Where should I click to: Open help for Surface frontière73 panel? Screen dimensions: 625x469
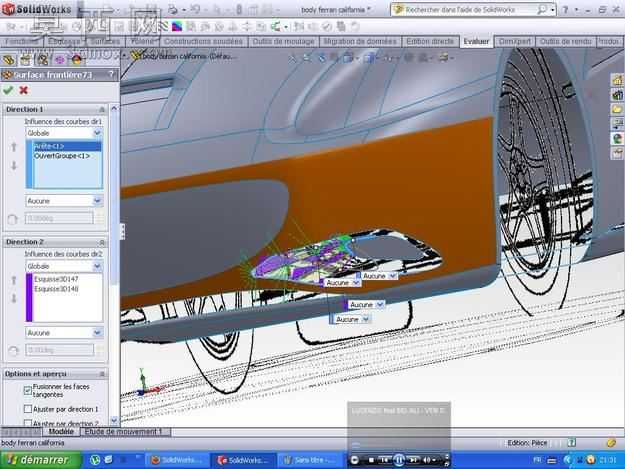point(111,75)
